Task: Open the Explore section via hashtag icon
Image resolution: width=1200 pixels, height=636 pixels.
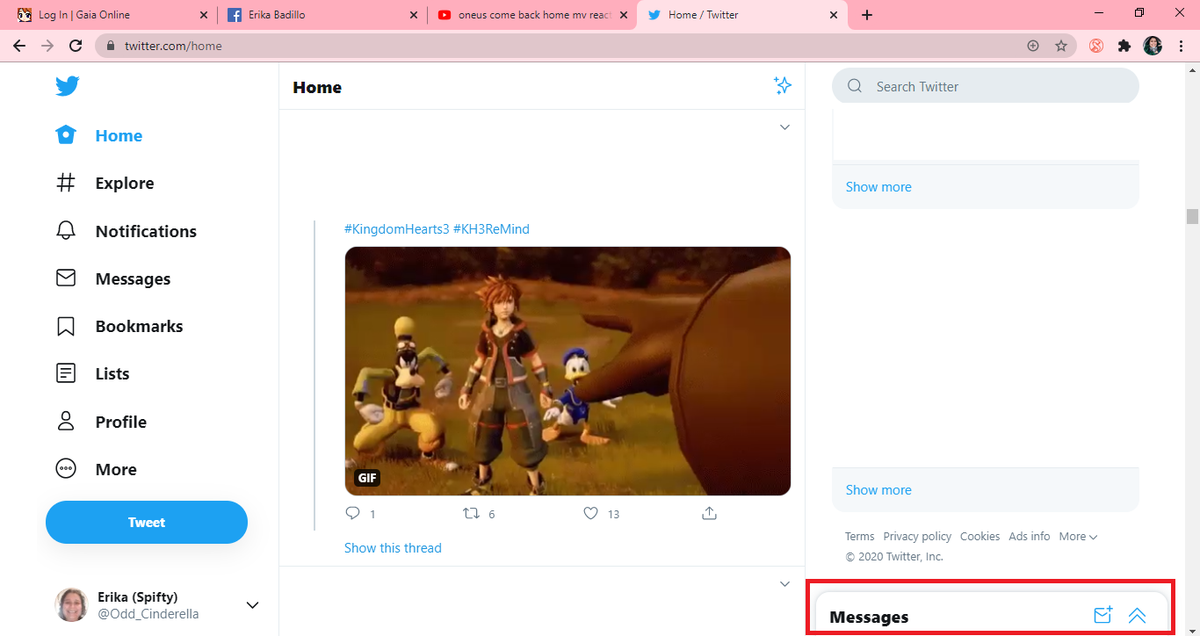Action: [65, 183]
